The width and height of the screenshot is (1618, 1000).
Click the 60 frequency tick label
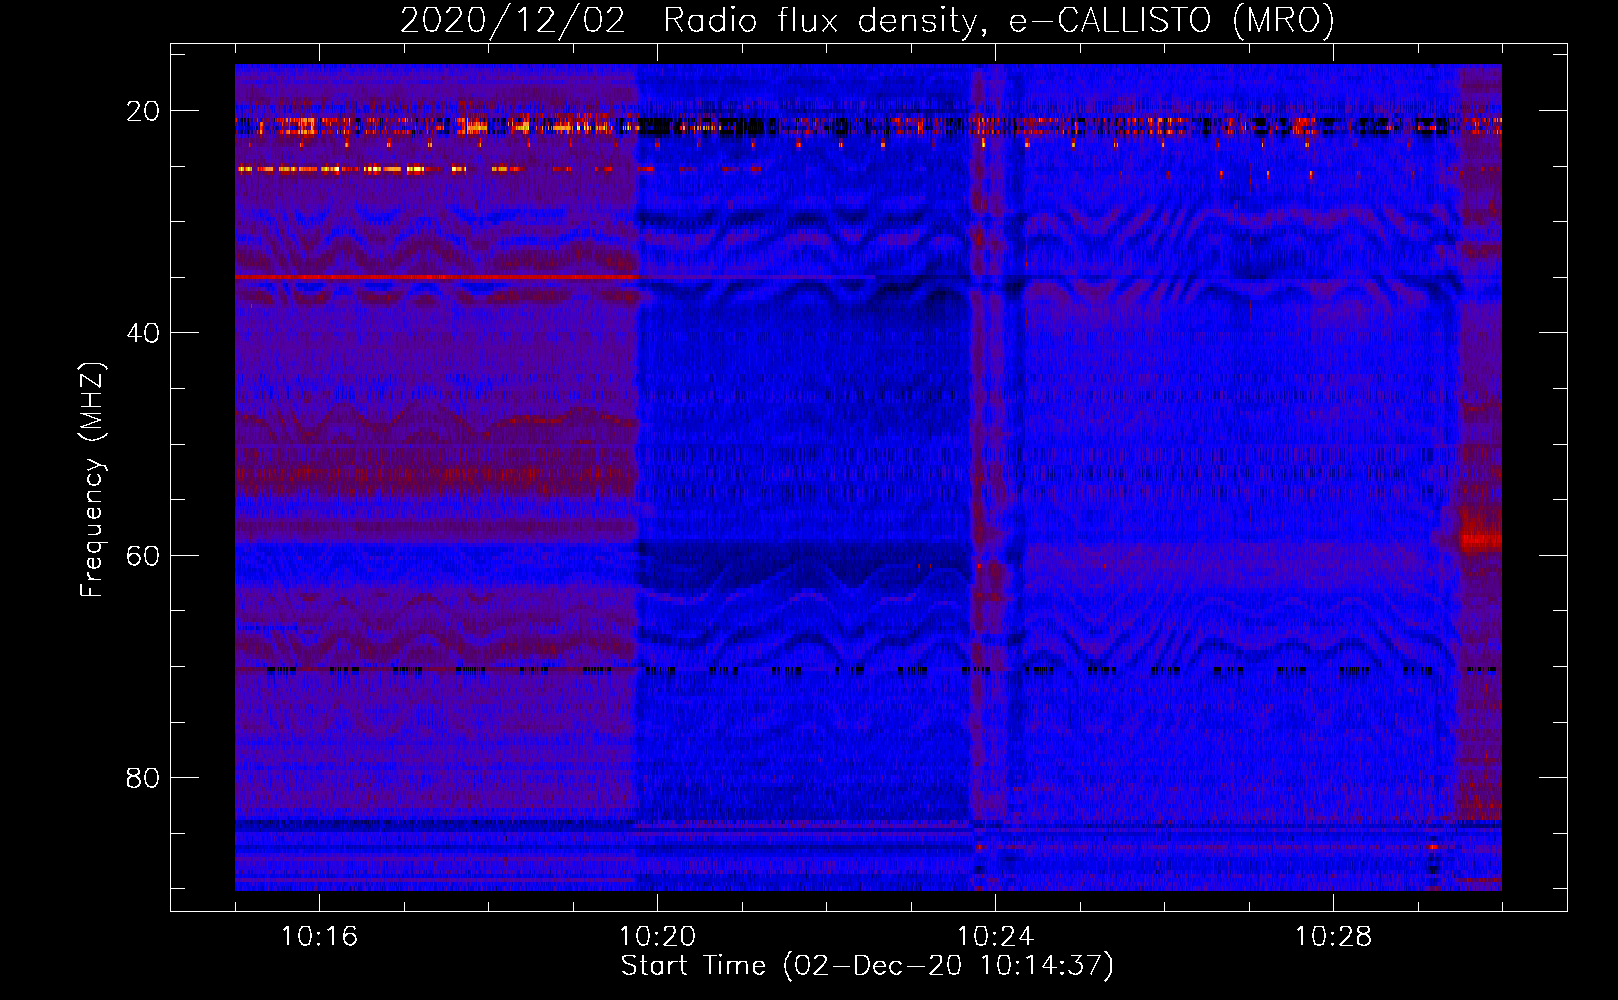tap(143, 555)
